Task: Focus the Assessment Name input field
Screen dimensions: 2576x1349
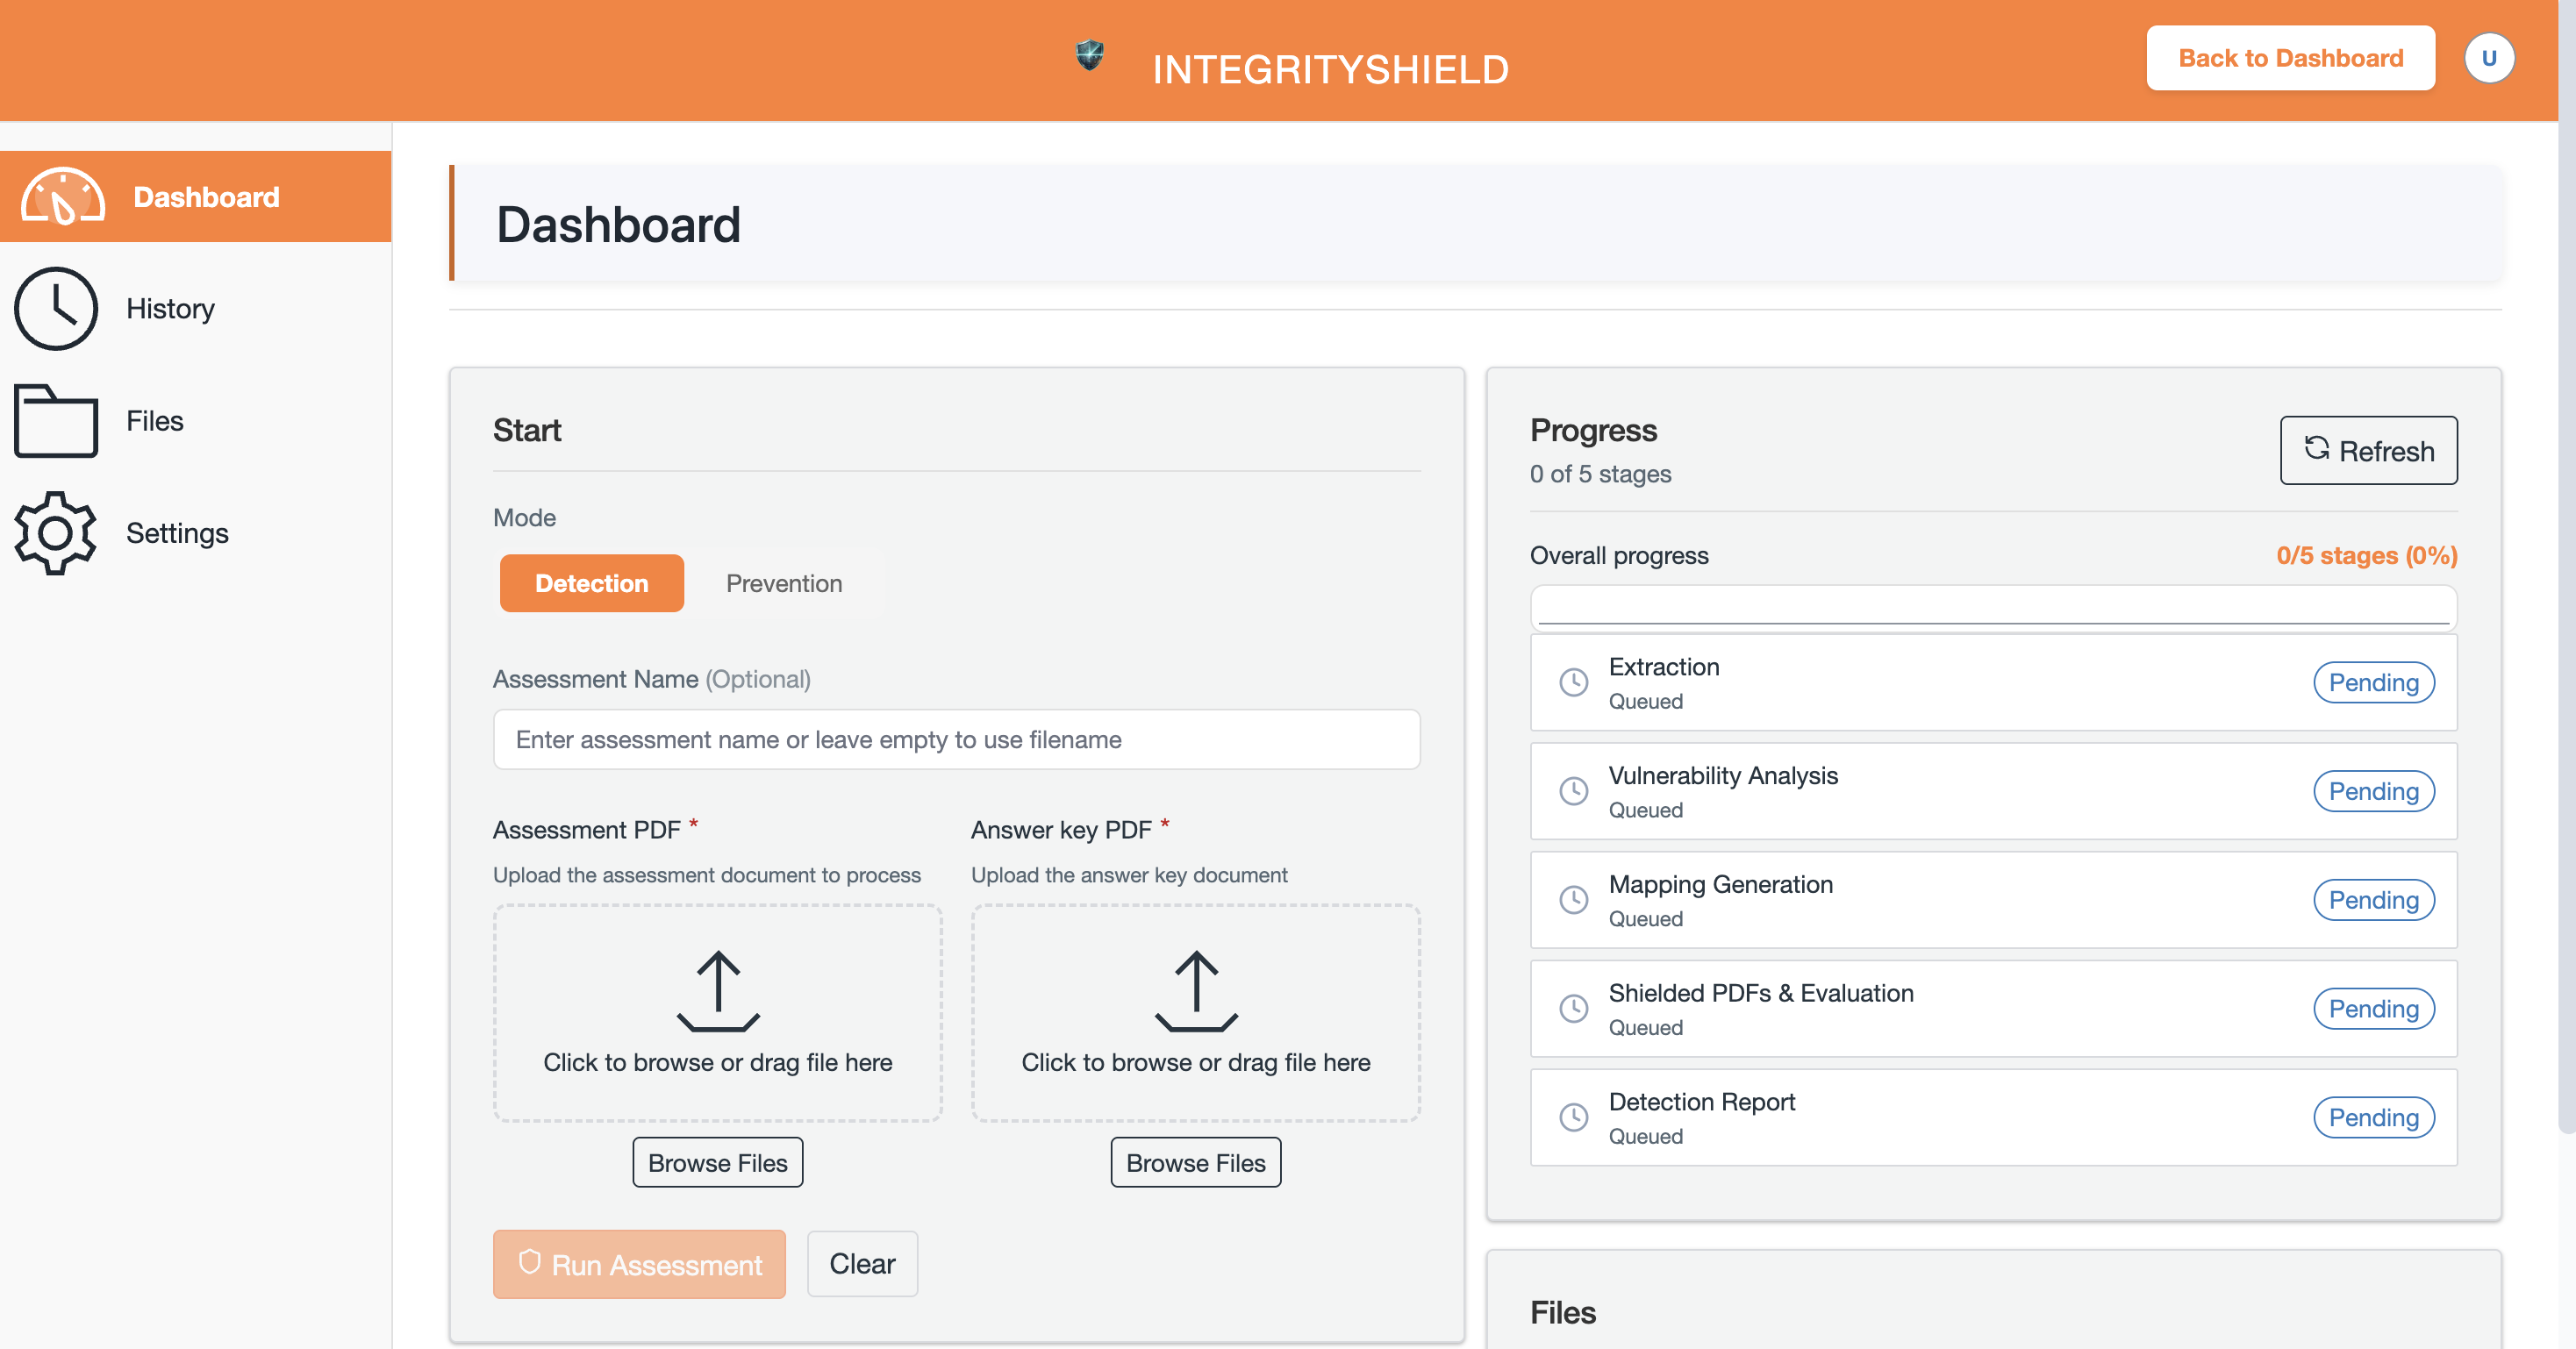Action: pyautogui.click(x=955, y=739)
